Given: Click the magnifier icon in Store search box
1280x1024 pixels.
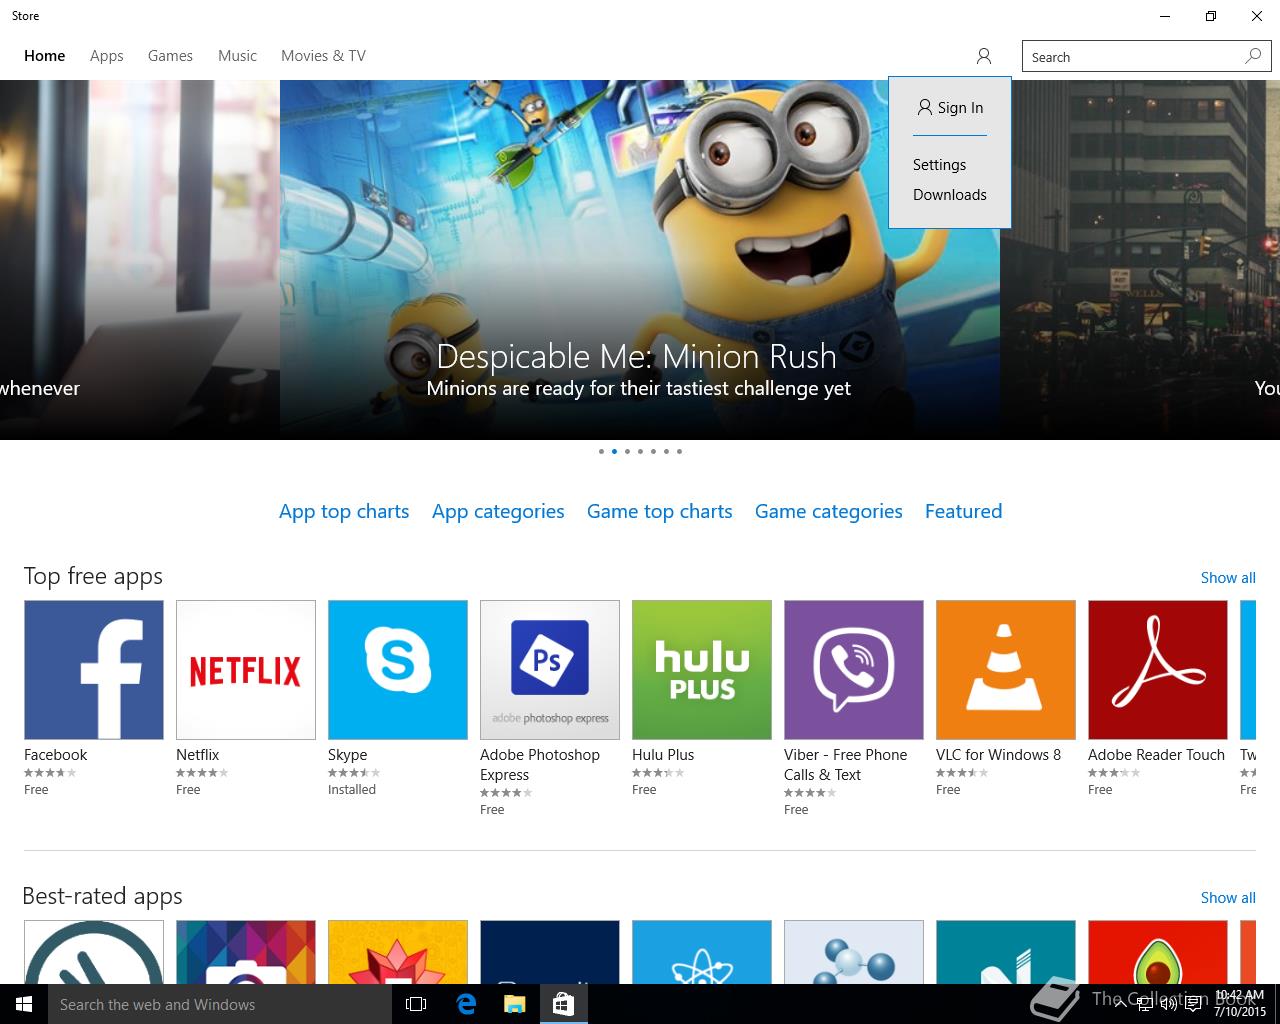Looking at the screenshot, I should tap(1253, 56).
